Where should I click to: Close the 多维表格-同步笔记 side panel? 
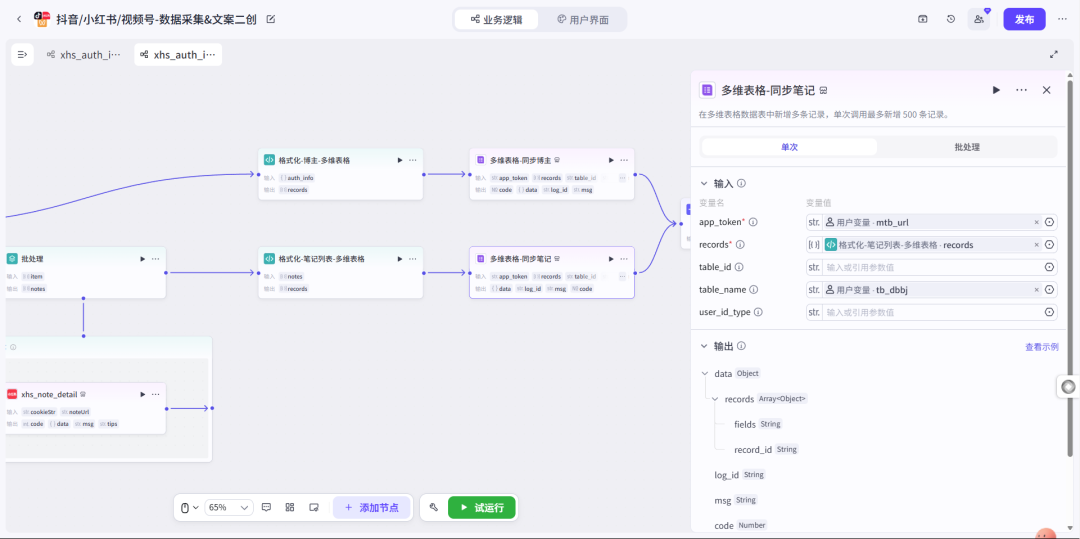(x=1046, y=90)
